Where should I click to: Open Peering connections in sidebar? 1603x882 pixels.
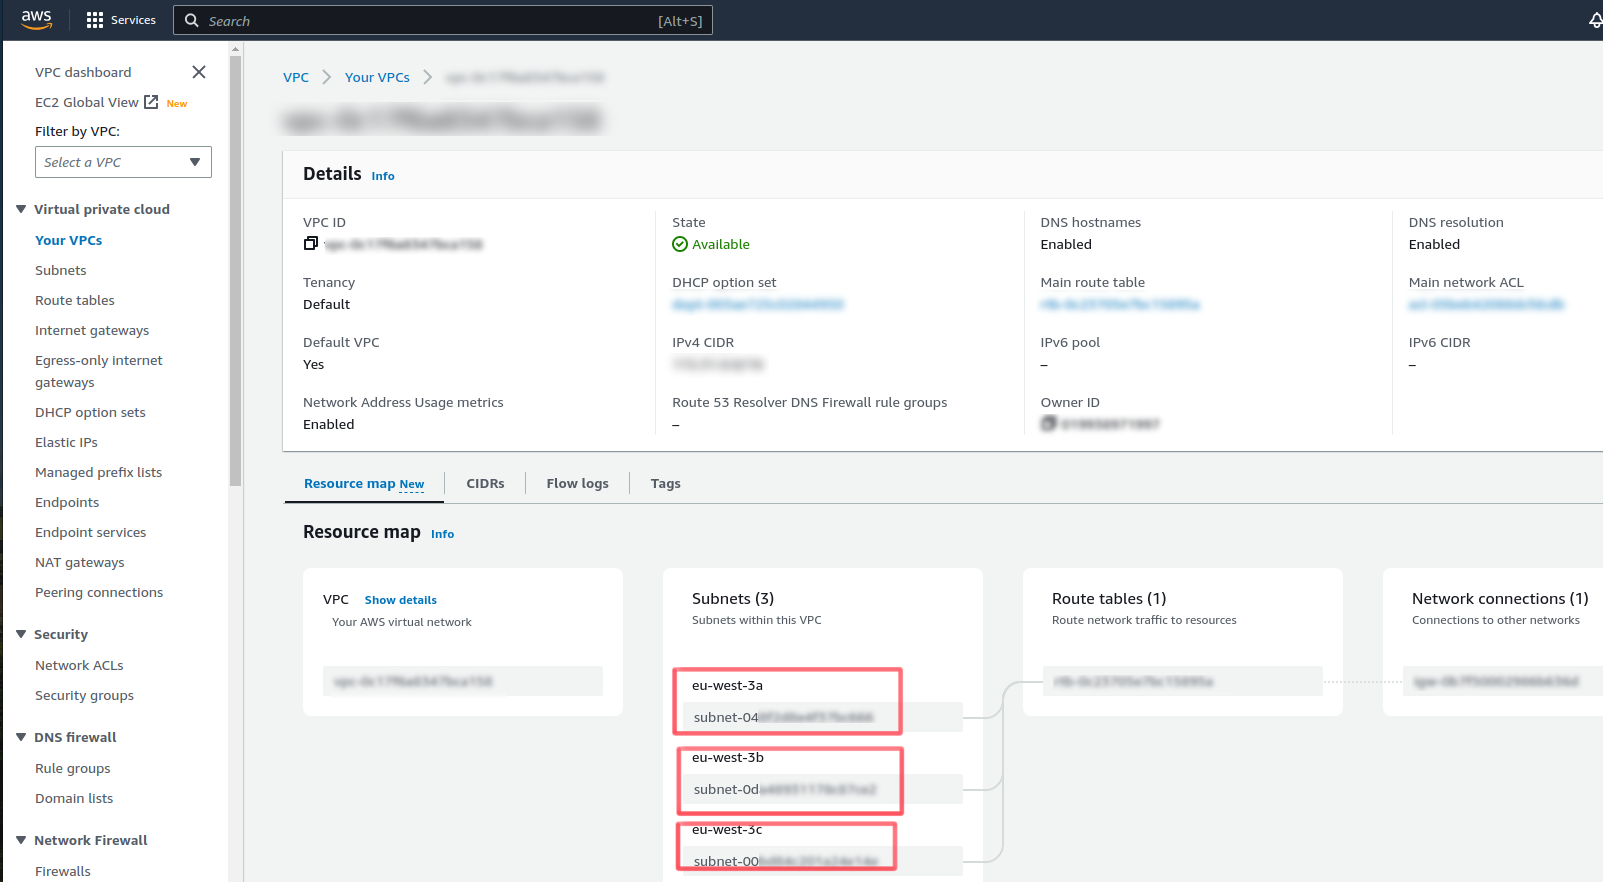point(99,592)
